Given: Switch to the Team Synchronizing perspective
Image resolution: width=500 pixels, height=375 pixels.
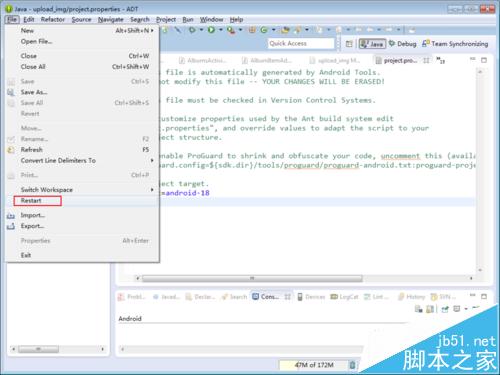Looking at the screenshot, I should pyautogui.click(x=455, y=44).
